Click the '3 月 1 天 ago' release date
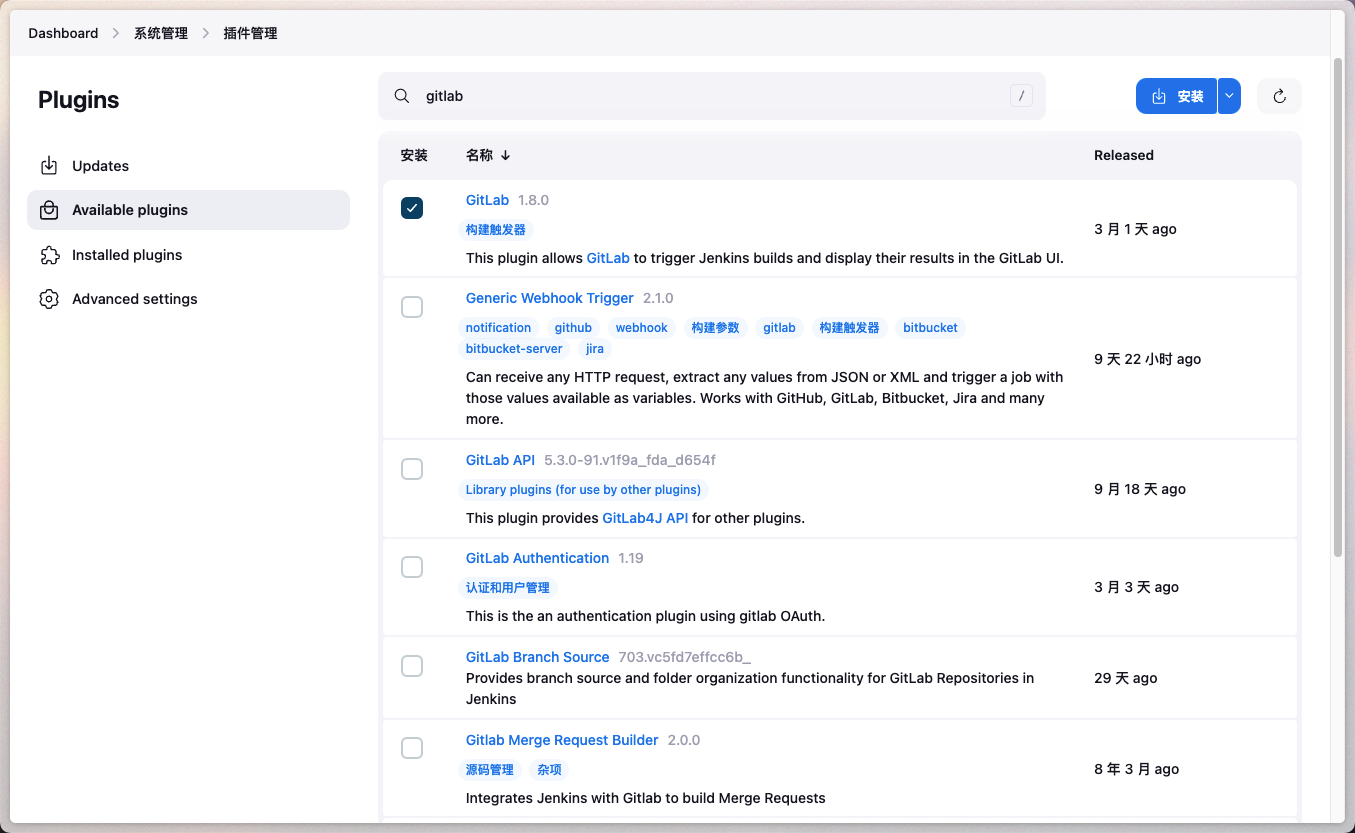This screenshot has height=833, width=1355. click(1135, 229)
